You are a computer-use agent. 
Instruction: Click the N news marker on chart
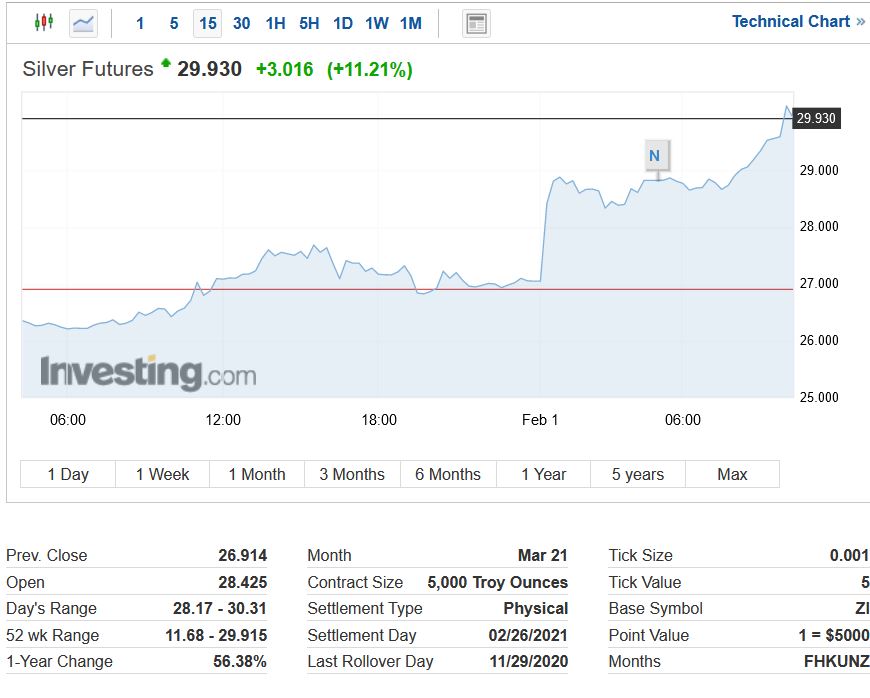(x=655, y=156)
